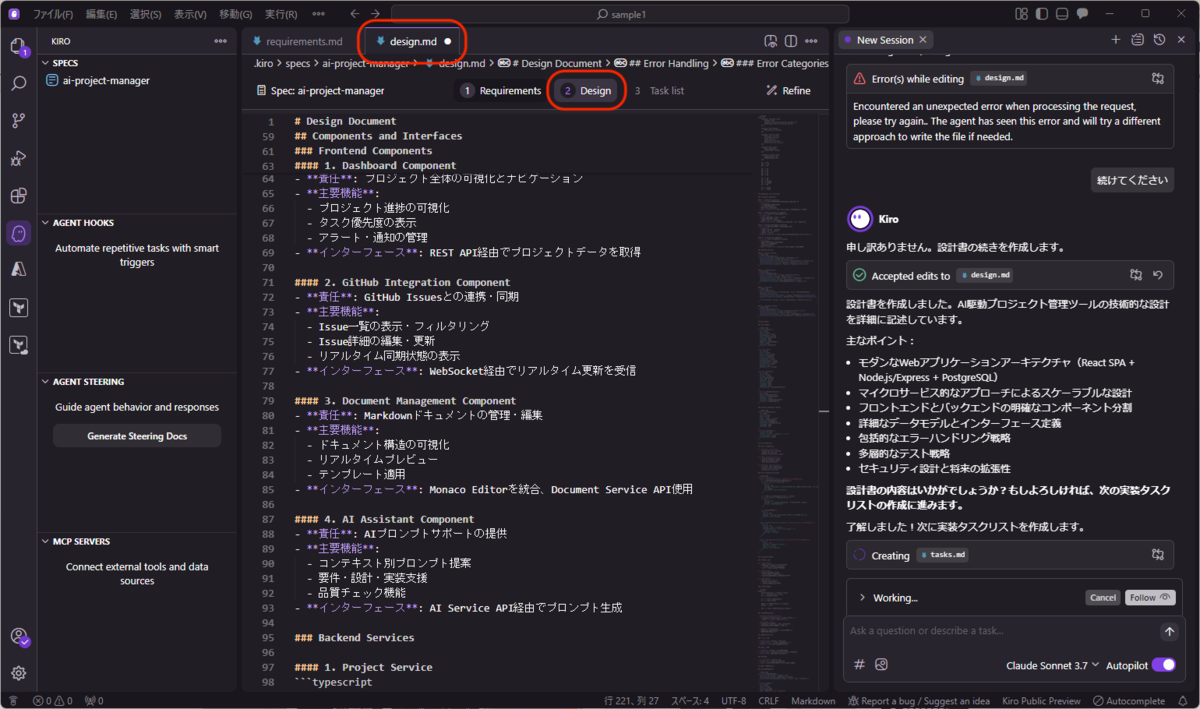
Task: Open the 編集(E) menu
Action: coord(101,14)
